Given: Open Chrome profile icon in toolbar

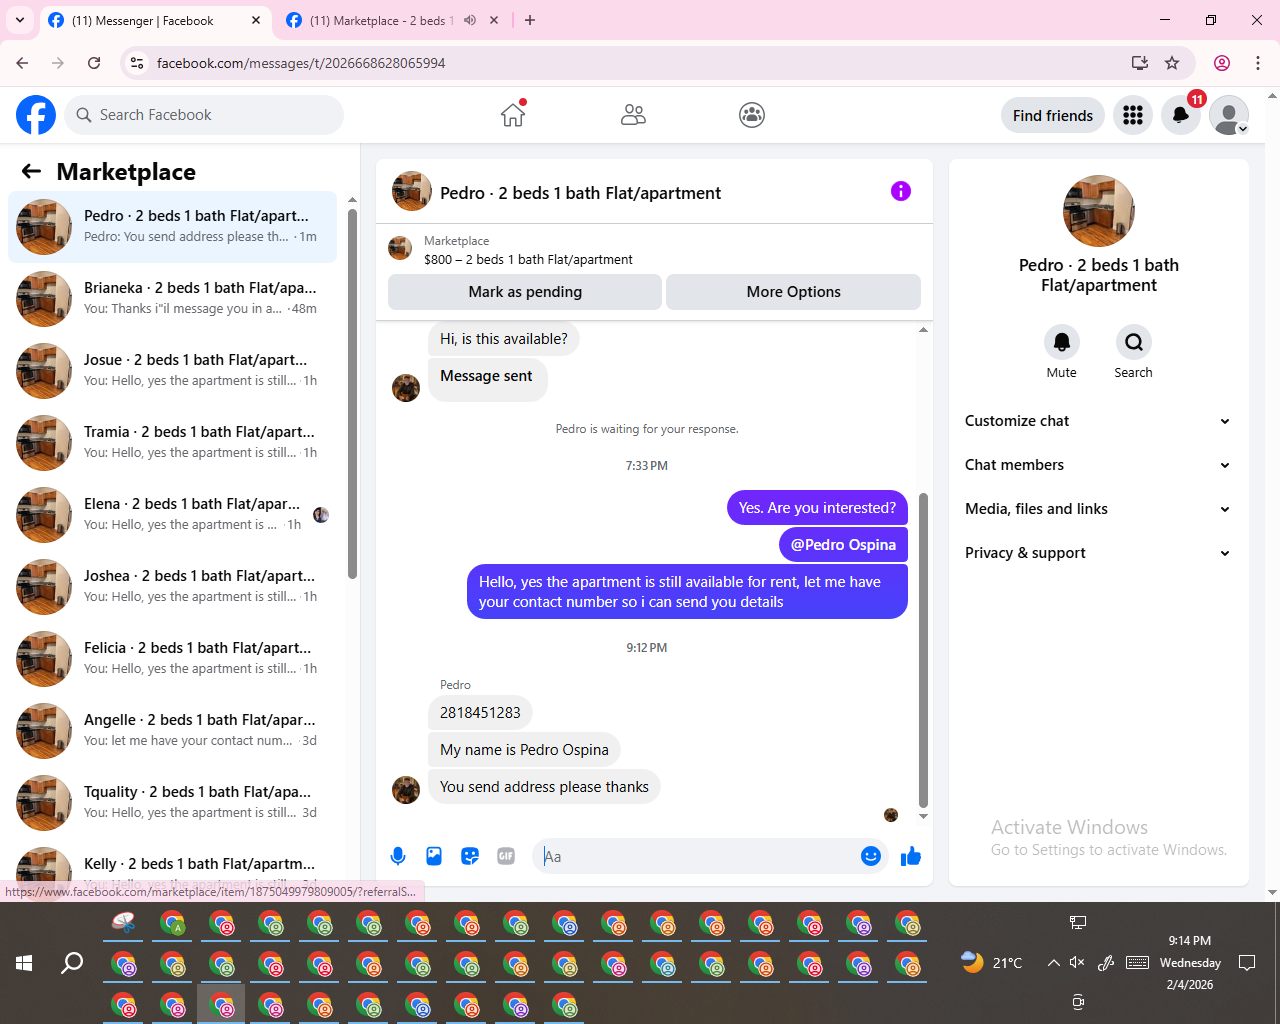Looking at the screenshot, I should coord(1222,63).
